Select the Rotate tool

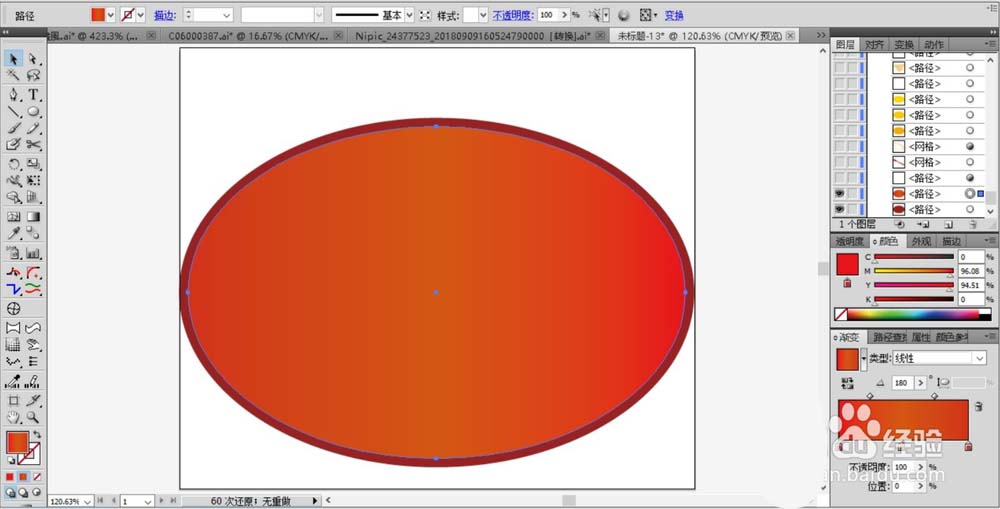pyautogui.click(x=13, y=165)
